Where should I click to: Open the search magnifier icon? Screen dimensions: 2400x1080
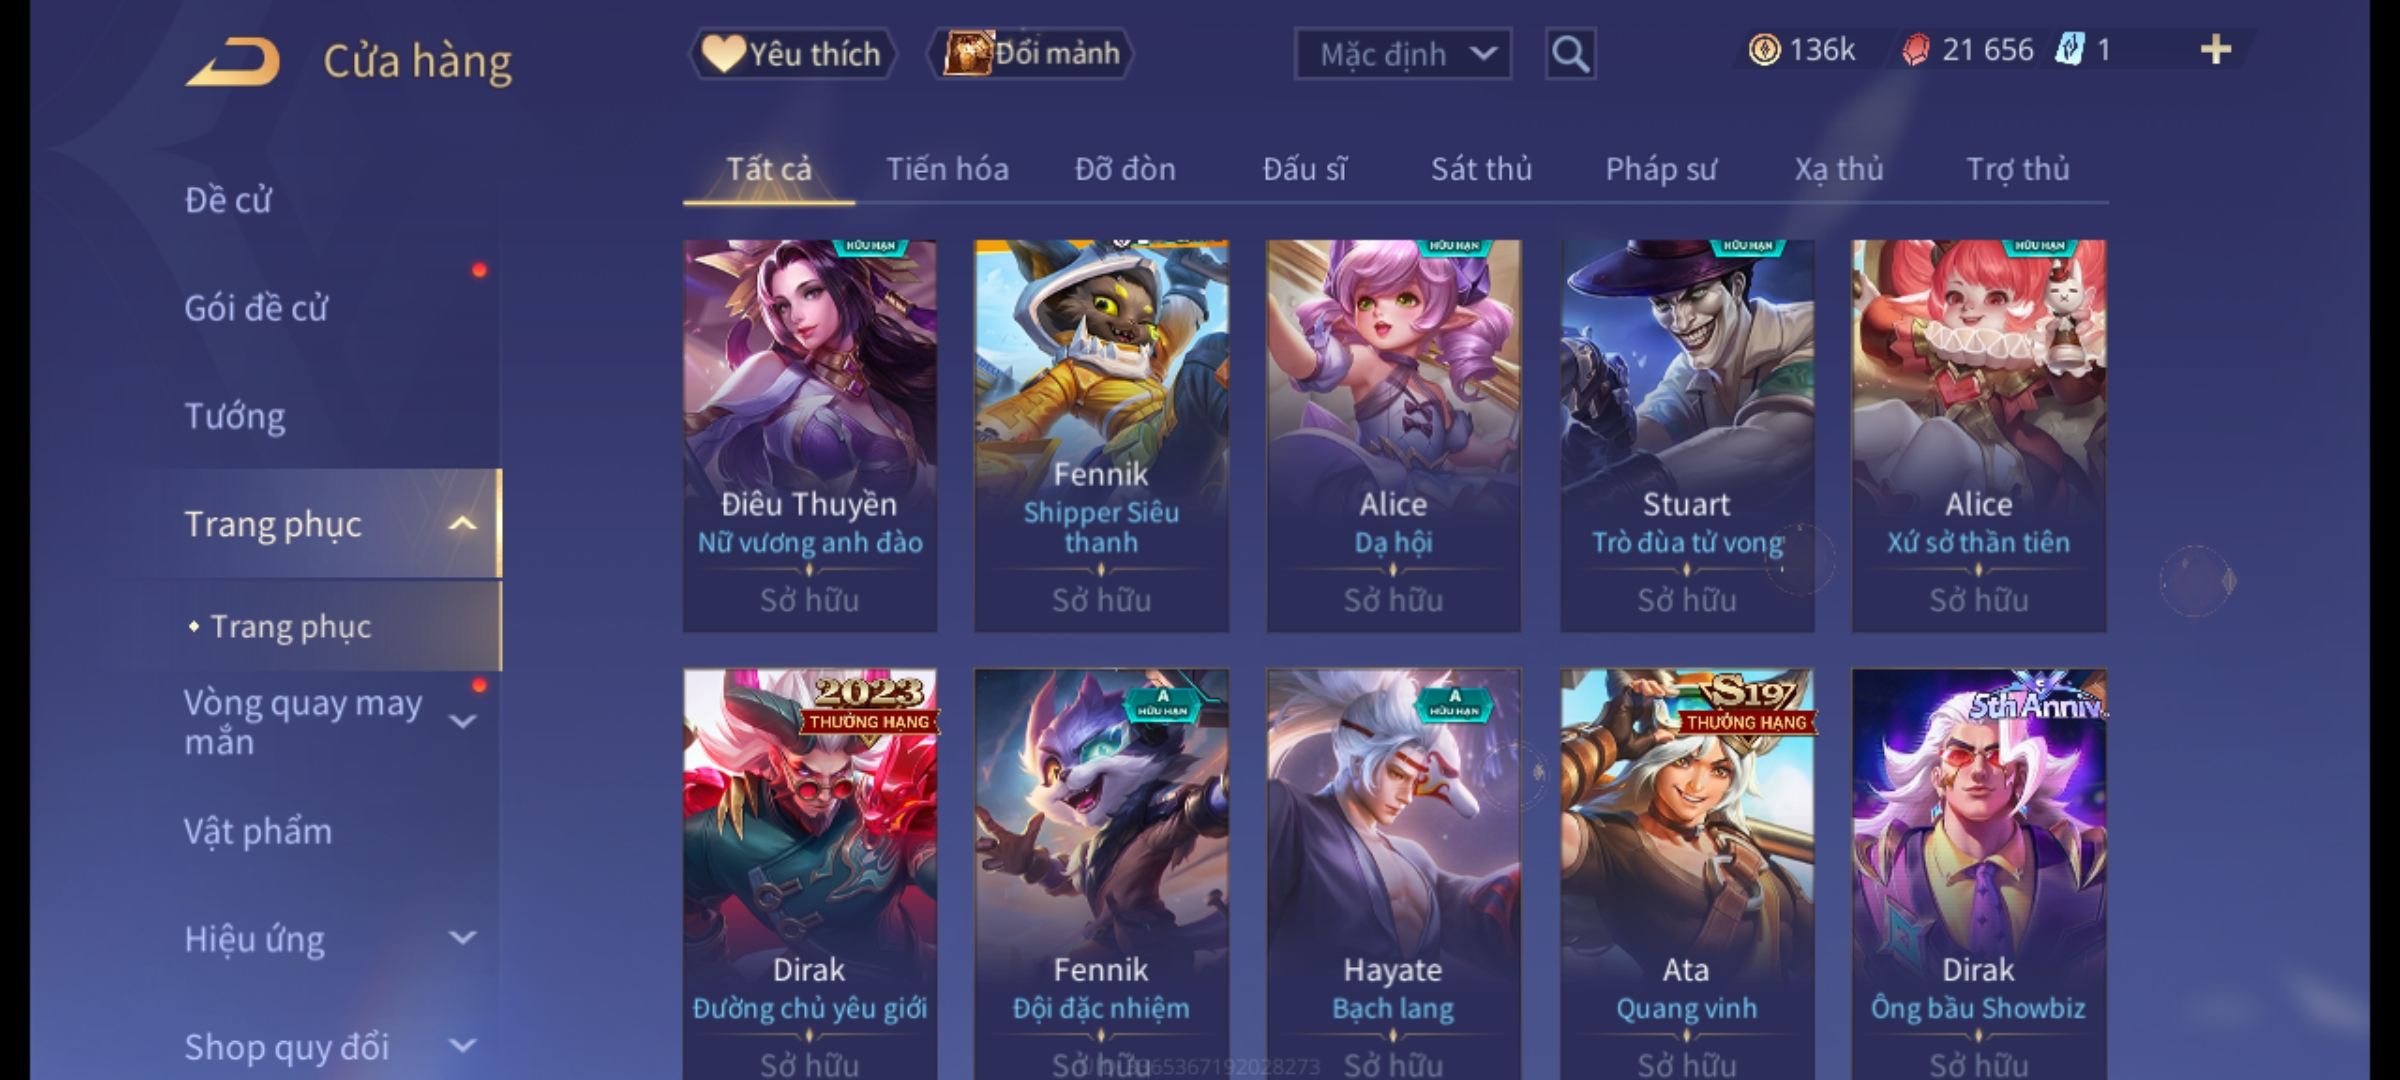pos(1570,54)
